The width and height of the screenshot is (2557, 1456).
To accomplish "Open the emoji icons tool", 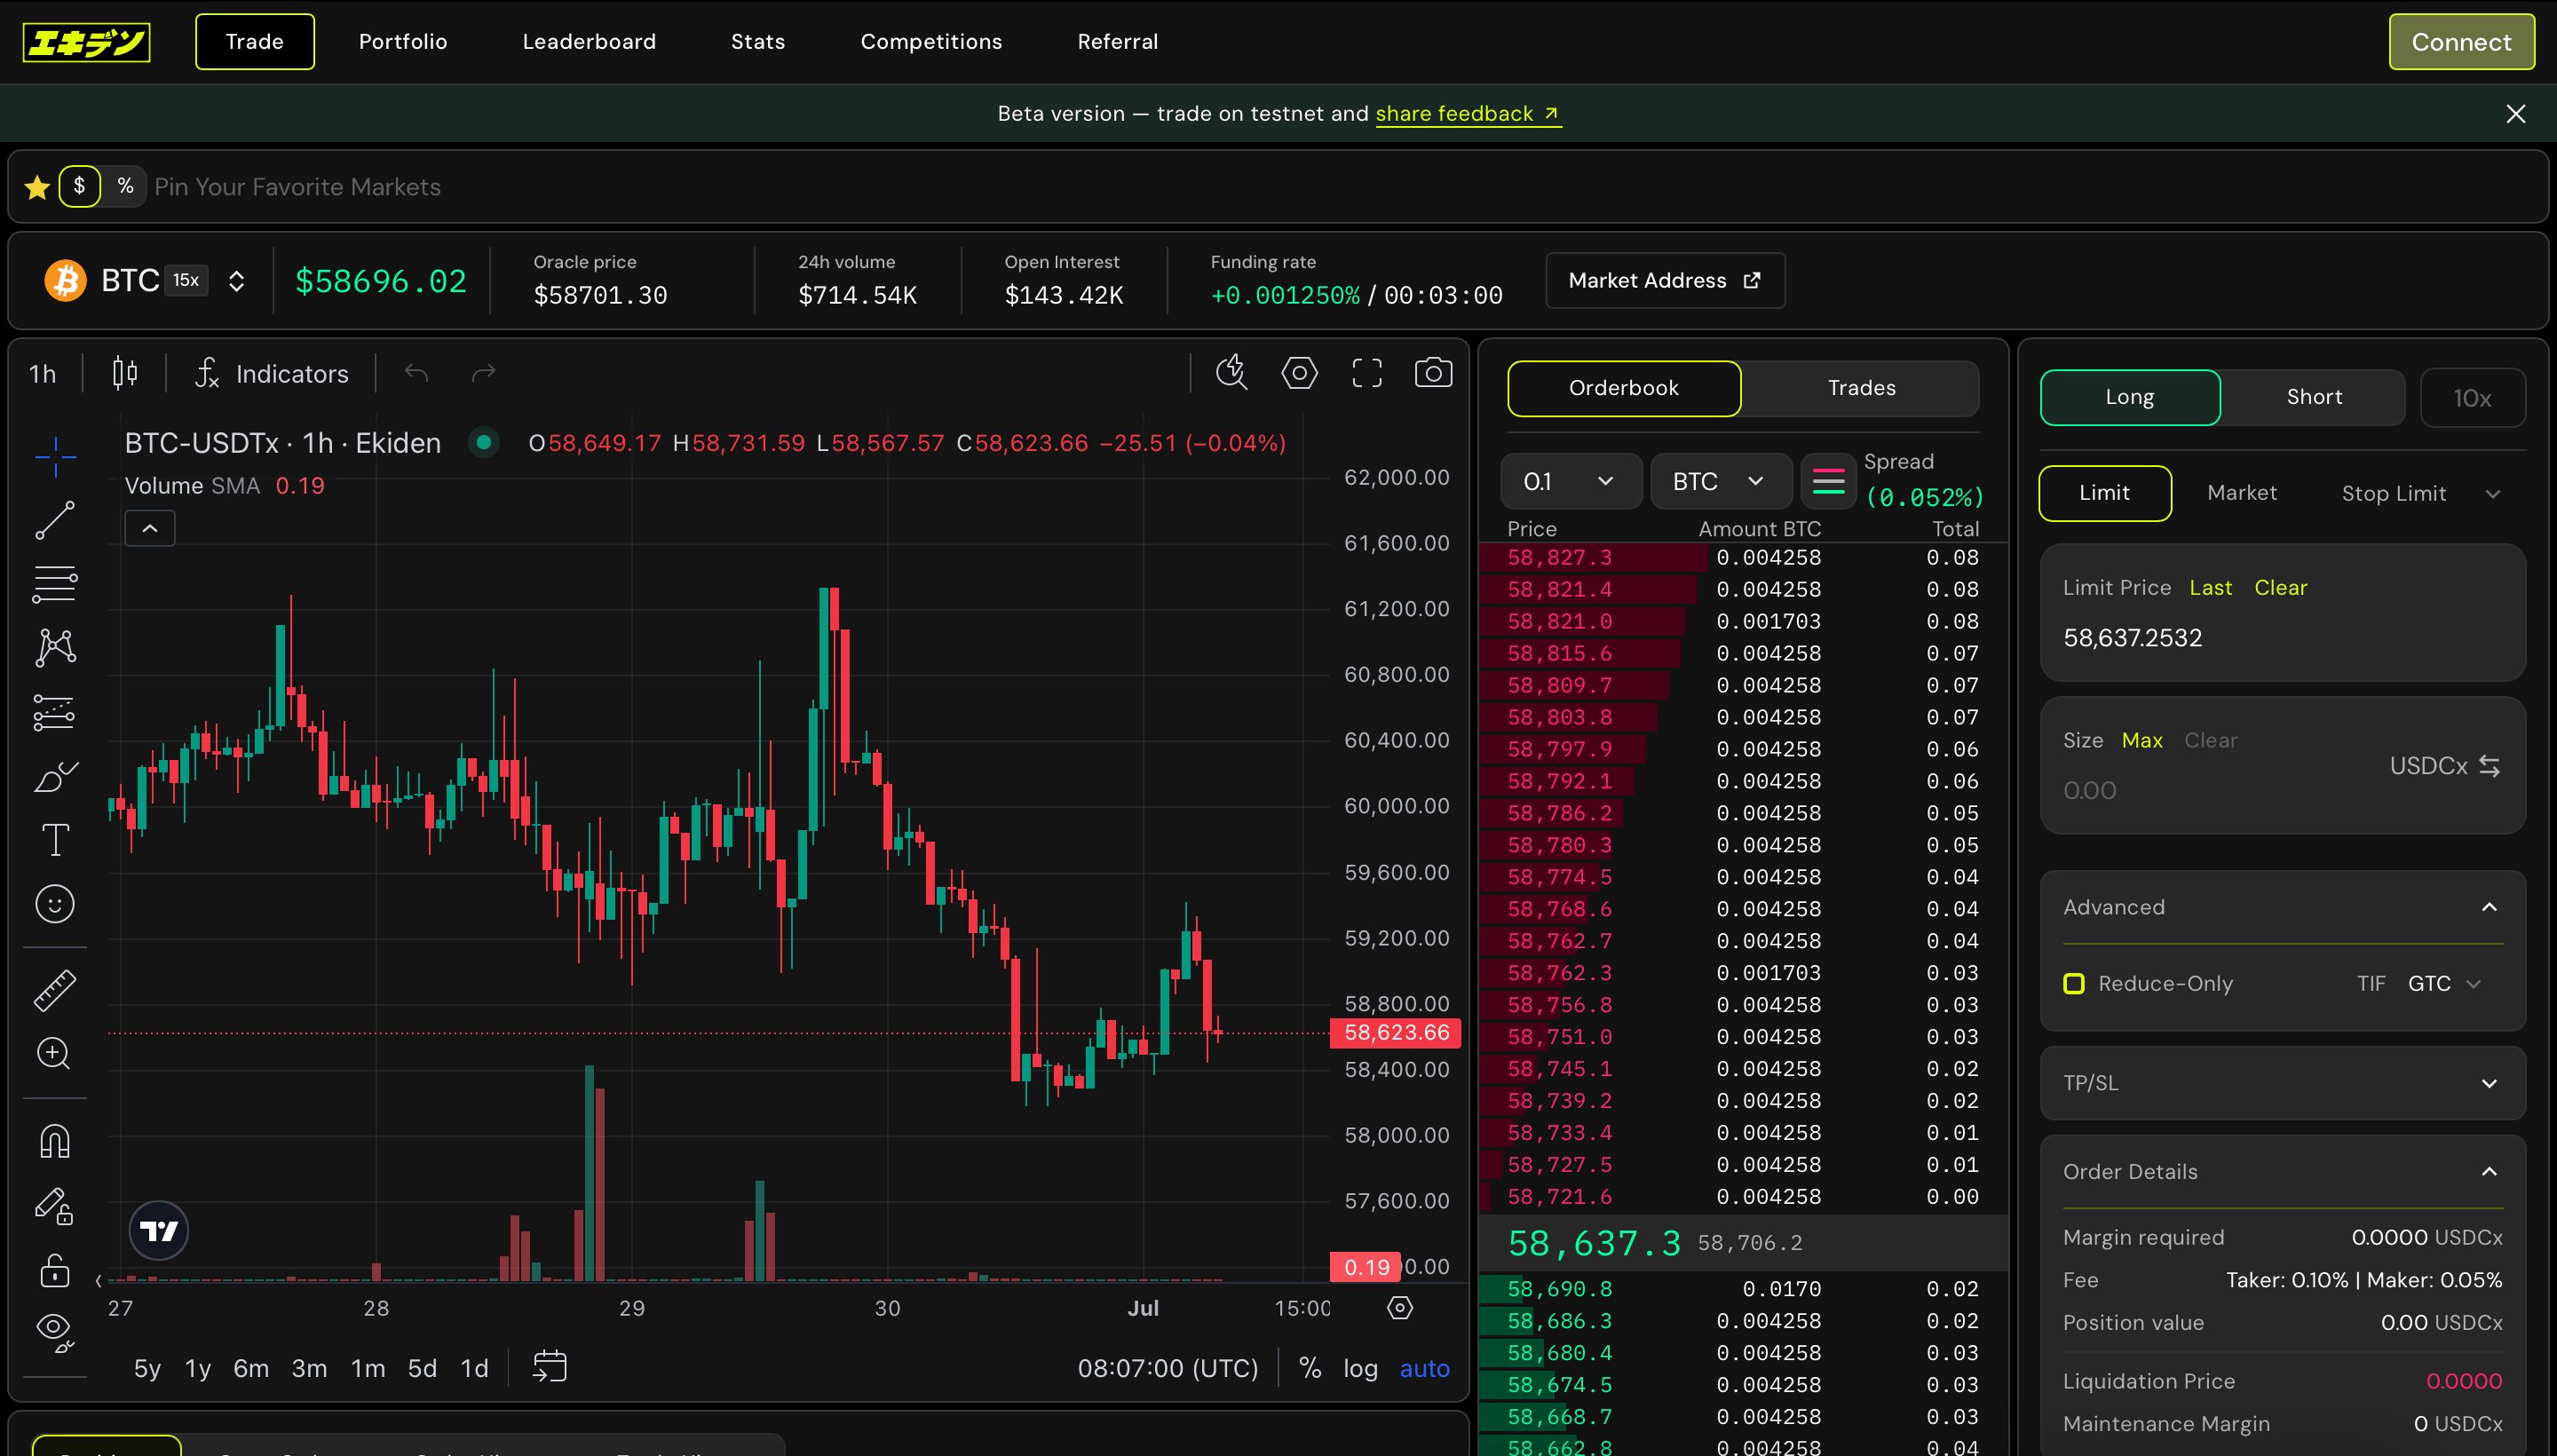I will [55, 904].
